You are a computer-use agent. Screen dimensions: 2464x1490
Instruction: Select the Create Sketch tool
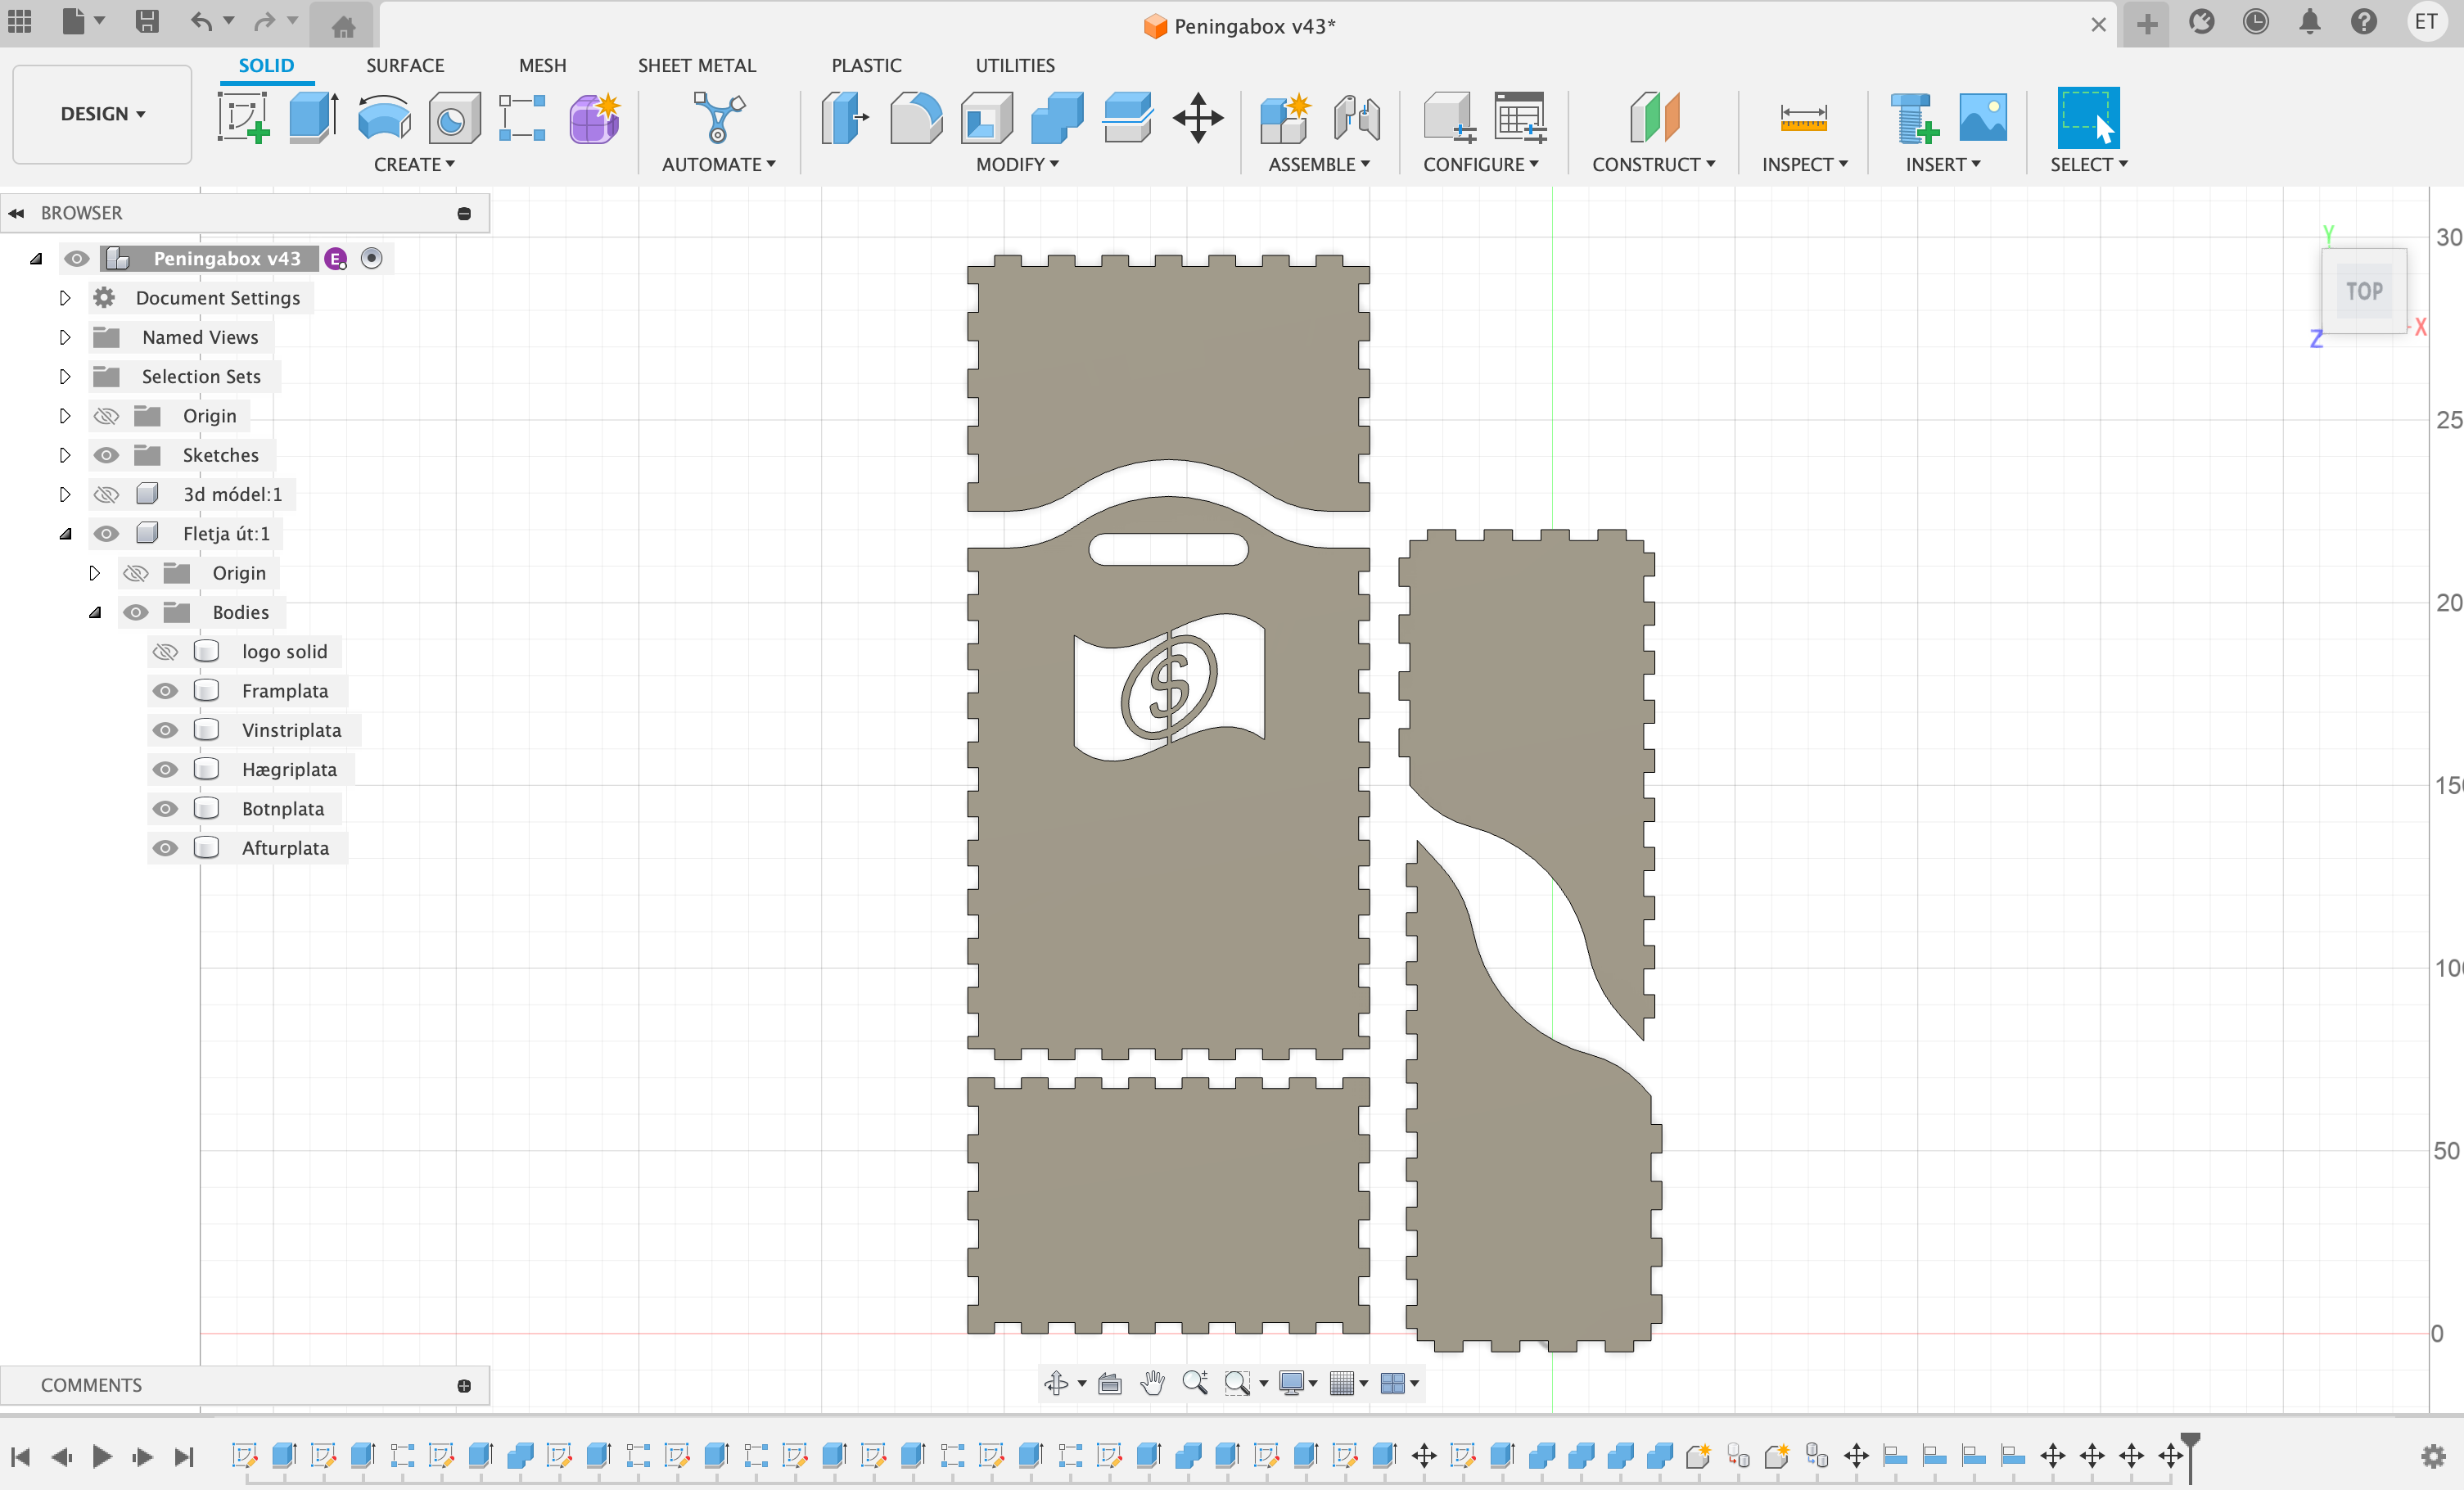[x=243, y=118]
